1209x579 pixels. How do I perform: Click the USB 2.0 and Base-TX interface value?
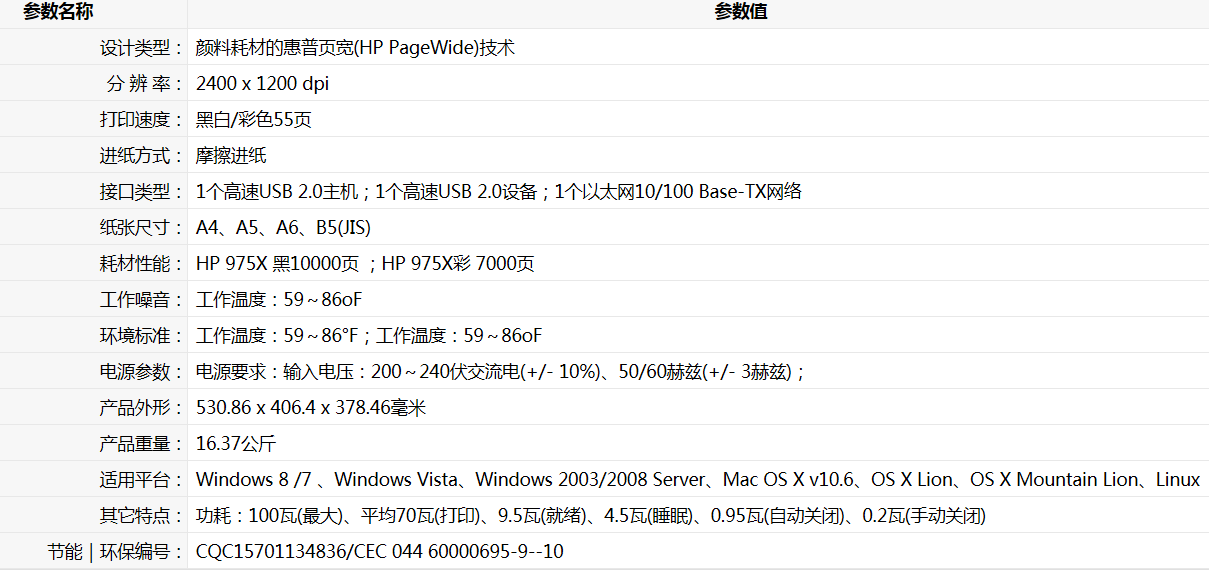pos(499,191)
